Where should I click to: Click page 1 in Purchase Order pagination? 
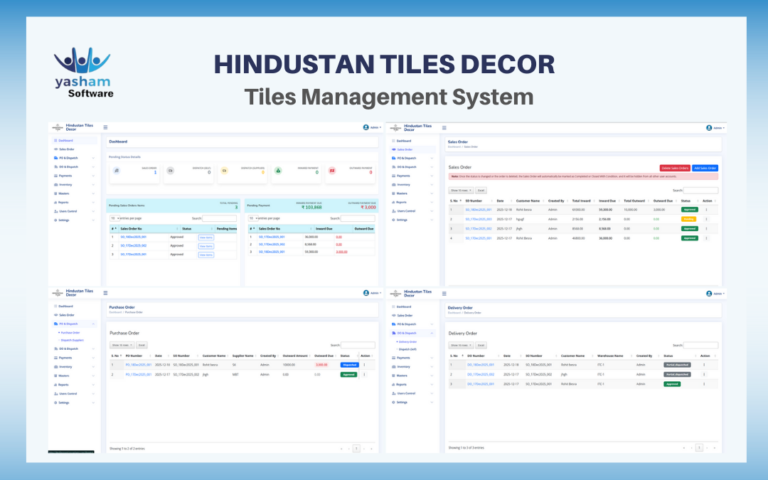tap(355, 449)
